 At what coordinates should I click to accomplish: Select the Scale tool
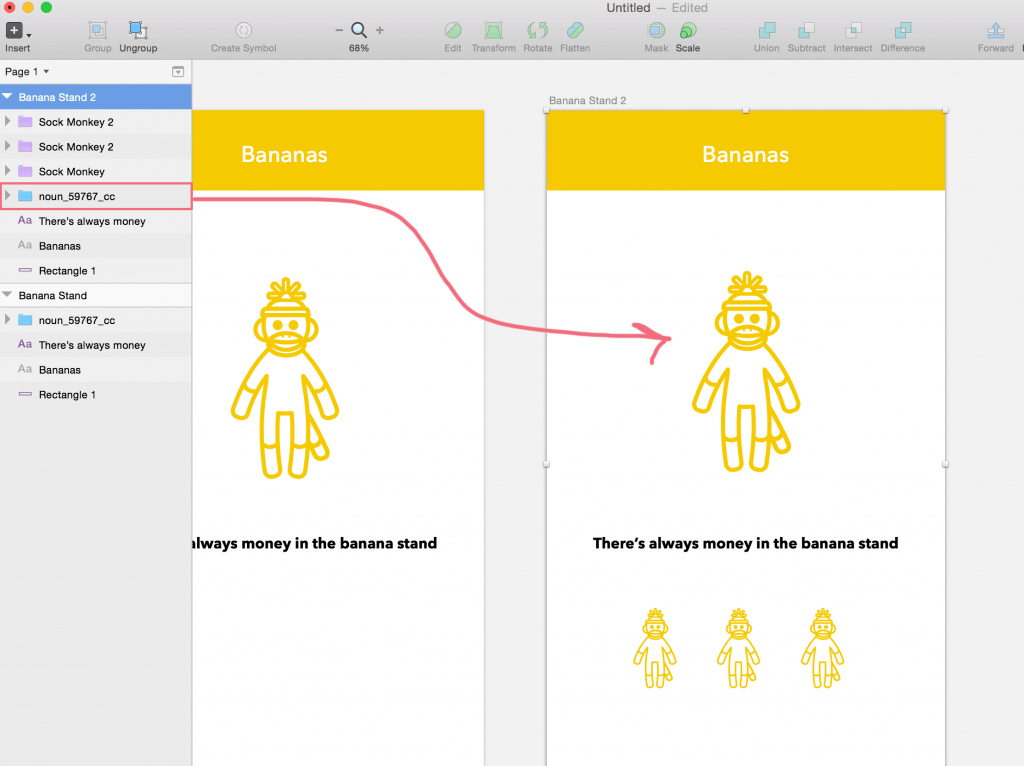[688, 31]
